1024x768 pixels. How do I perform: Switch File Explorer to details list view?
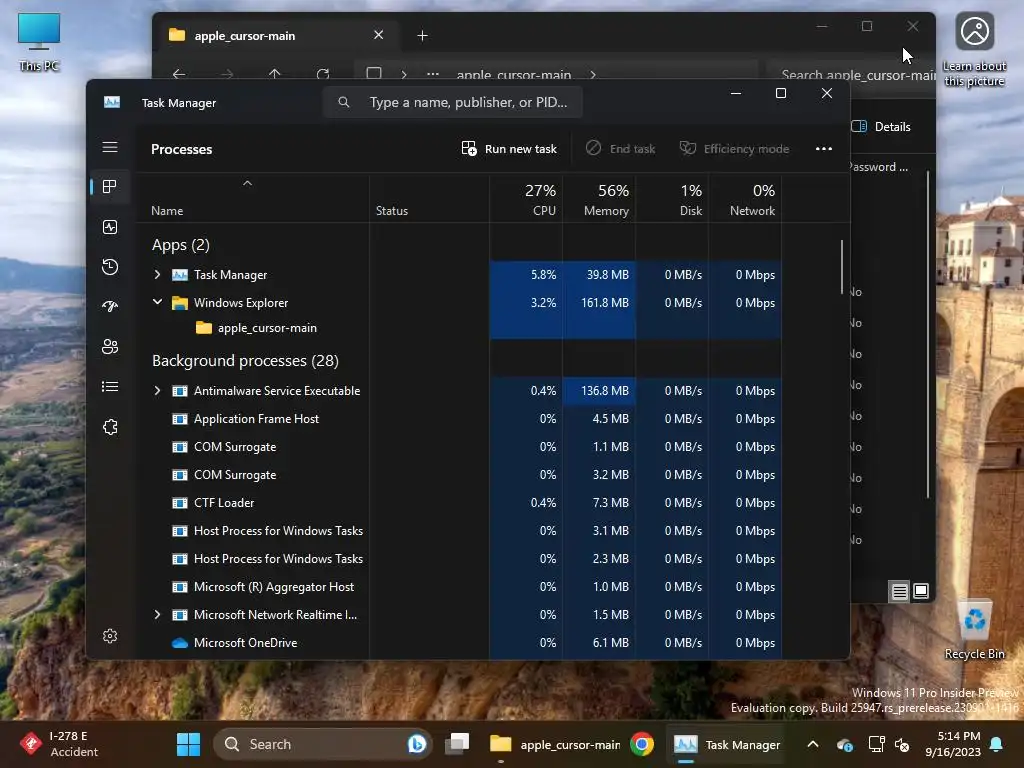[x=899, y=592]
